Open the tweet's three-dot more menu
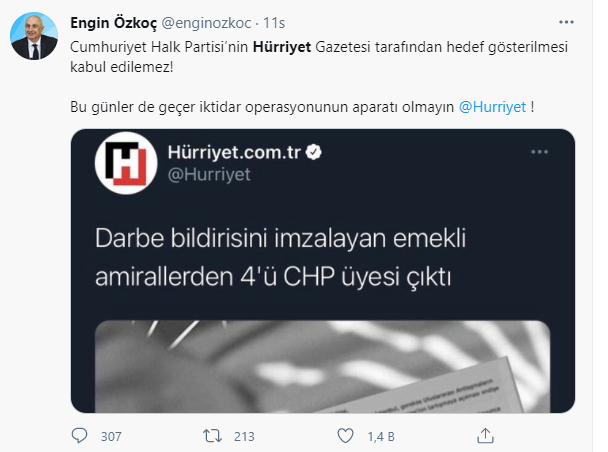This screenshot has width=608, height=452. 566,22
